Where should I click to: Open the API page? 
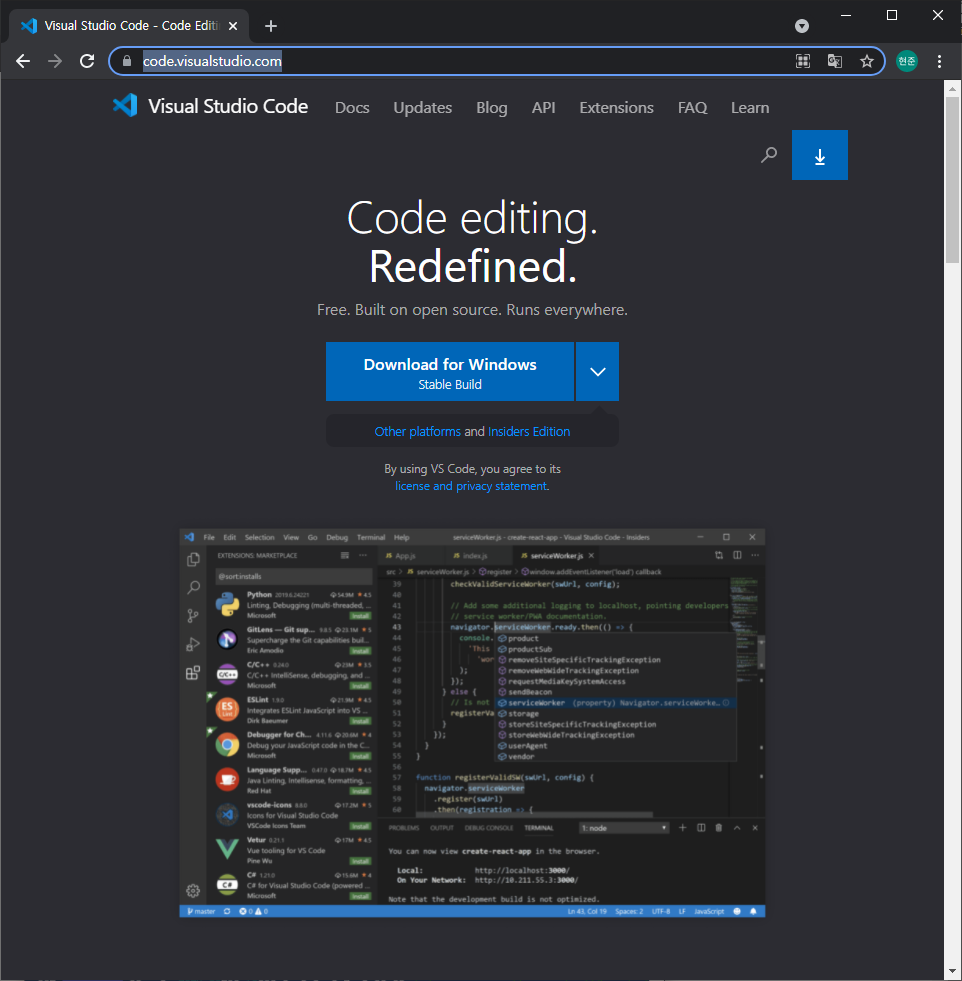pyautogui.click(x=544, y=108)
